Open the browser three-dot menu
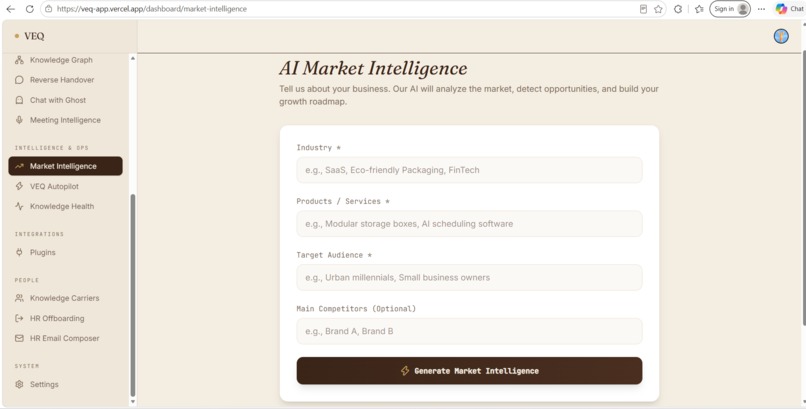The image size is (806, 409). [x=761, y=9]
